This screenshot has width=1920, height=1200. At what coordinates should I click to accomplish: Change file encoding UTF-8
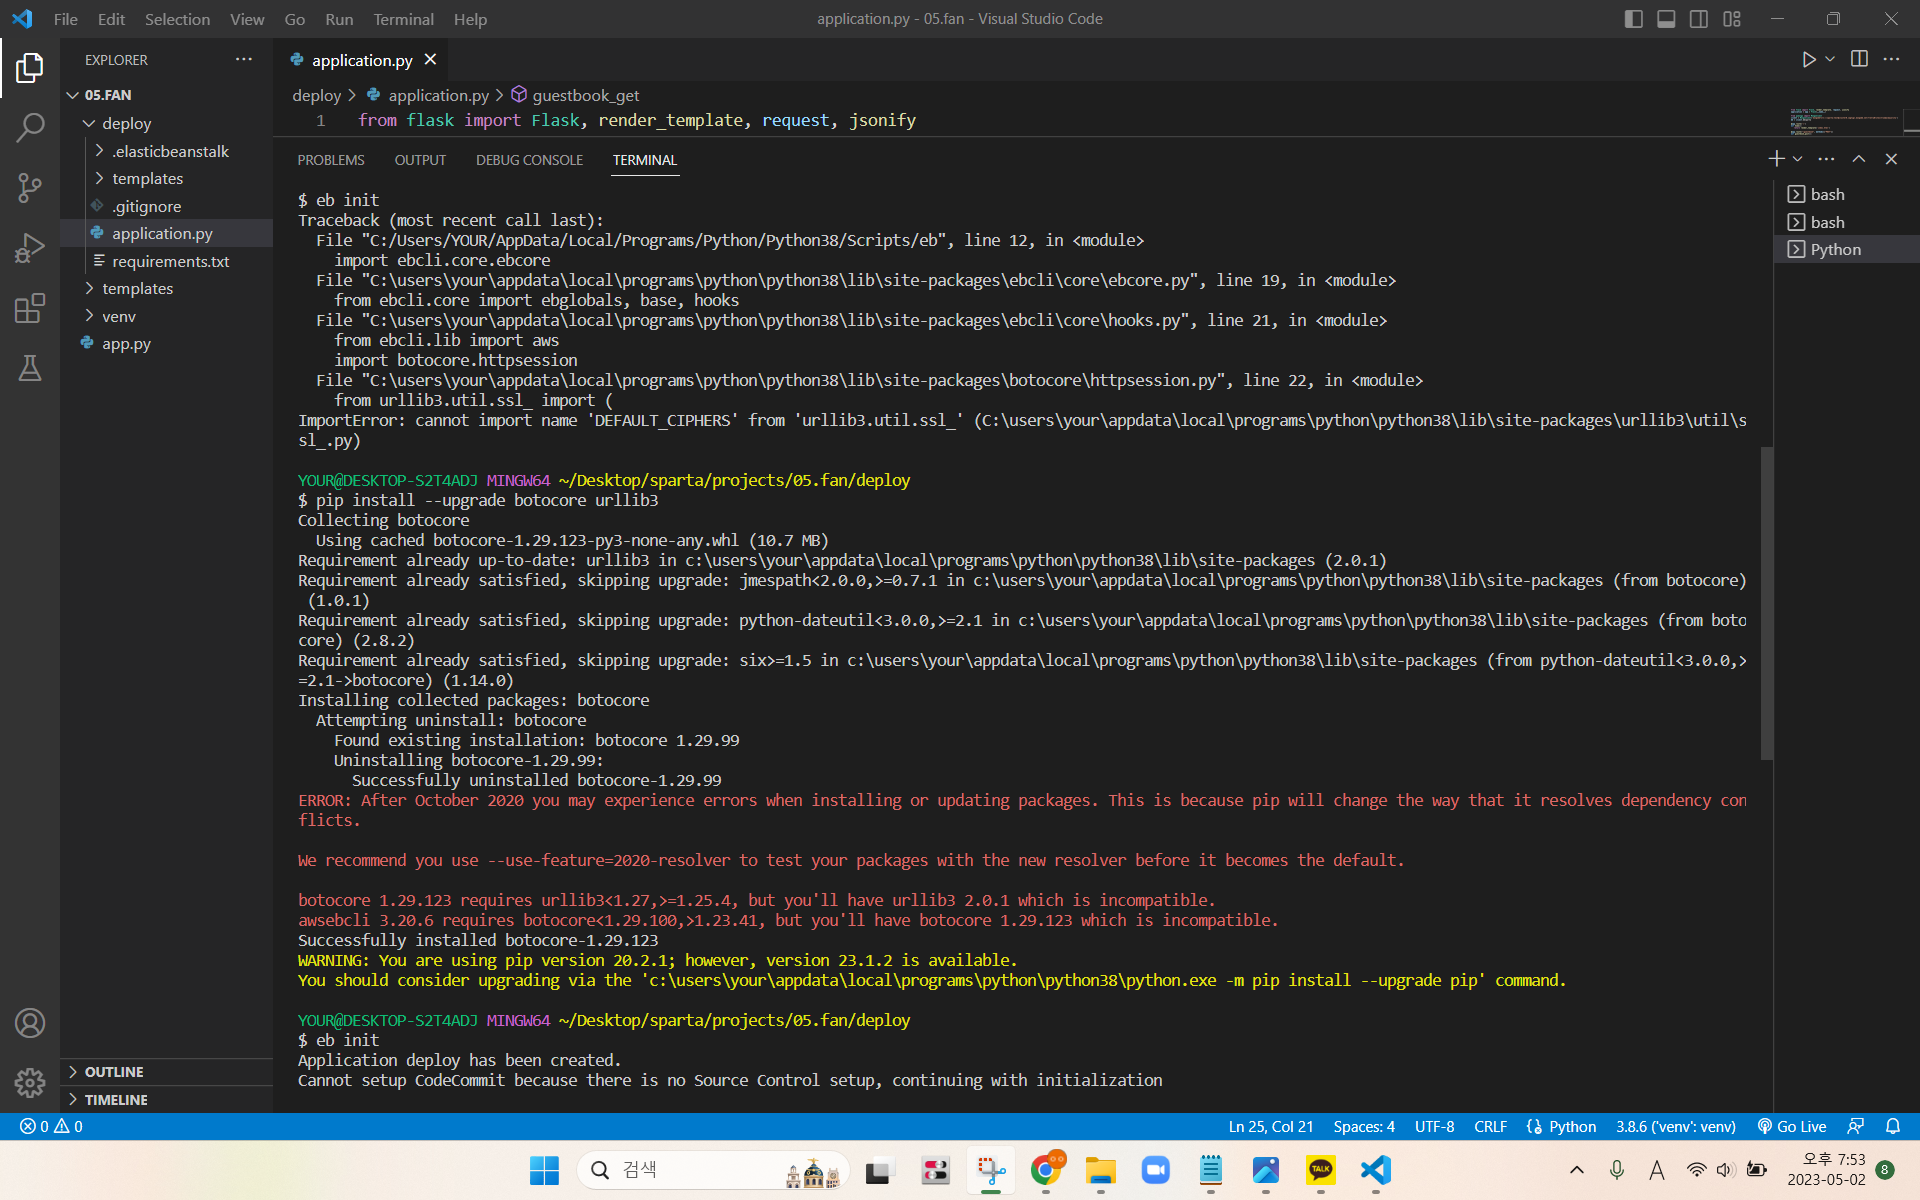(1435, 1126)
